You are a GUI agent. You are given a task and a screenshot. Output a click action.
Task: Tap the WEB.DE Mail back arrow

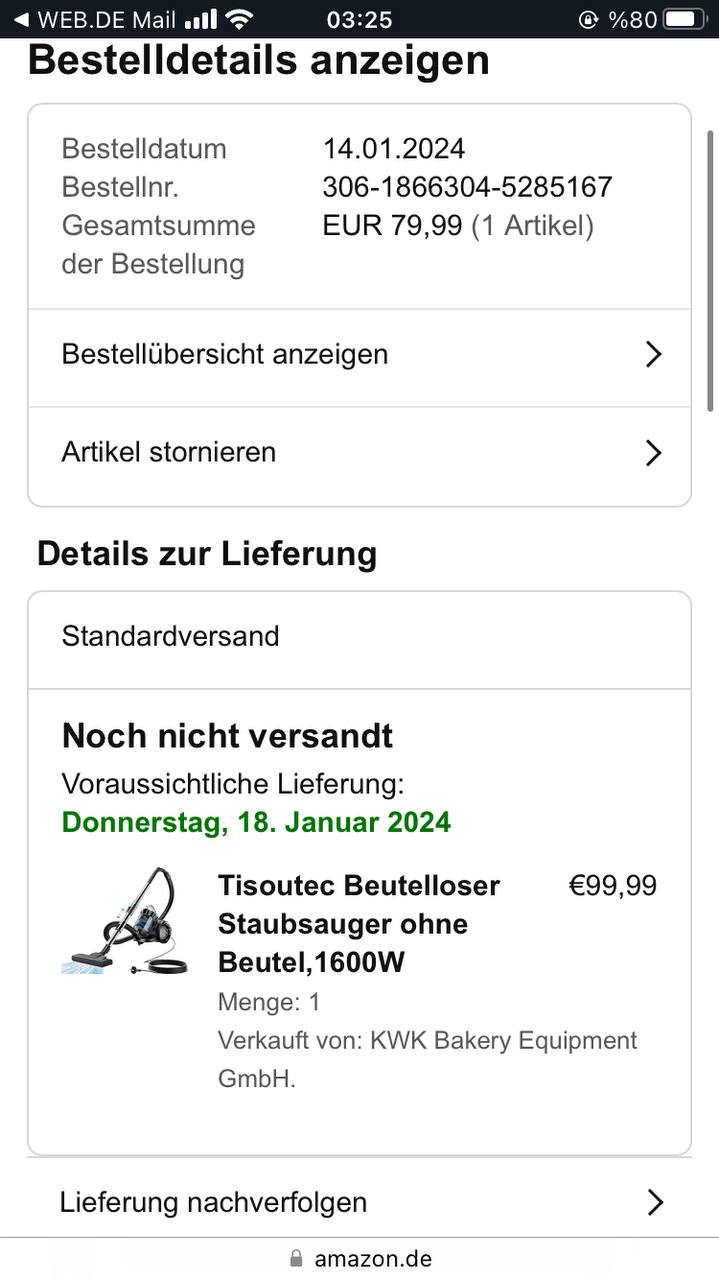click(x=20, y=19)
